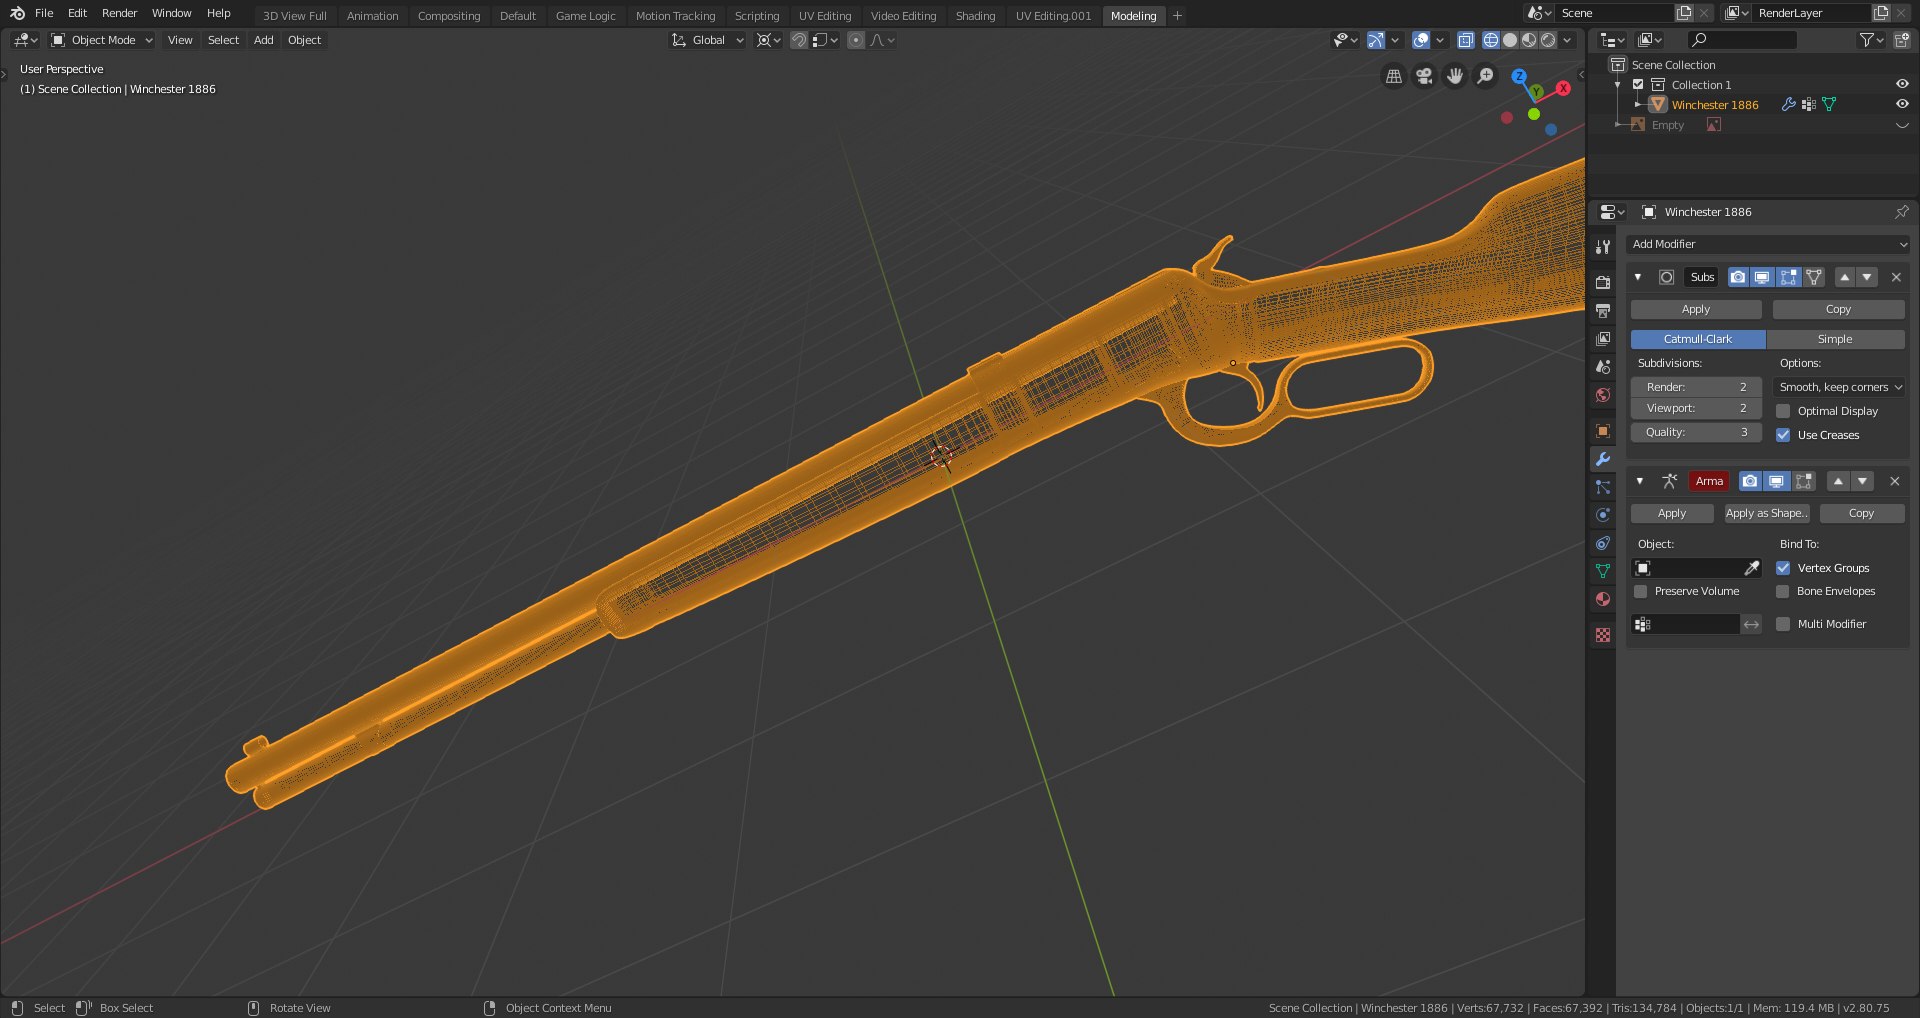Hide Winchester 1886 in outliner

1902,104
